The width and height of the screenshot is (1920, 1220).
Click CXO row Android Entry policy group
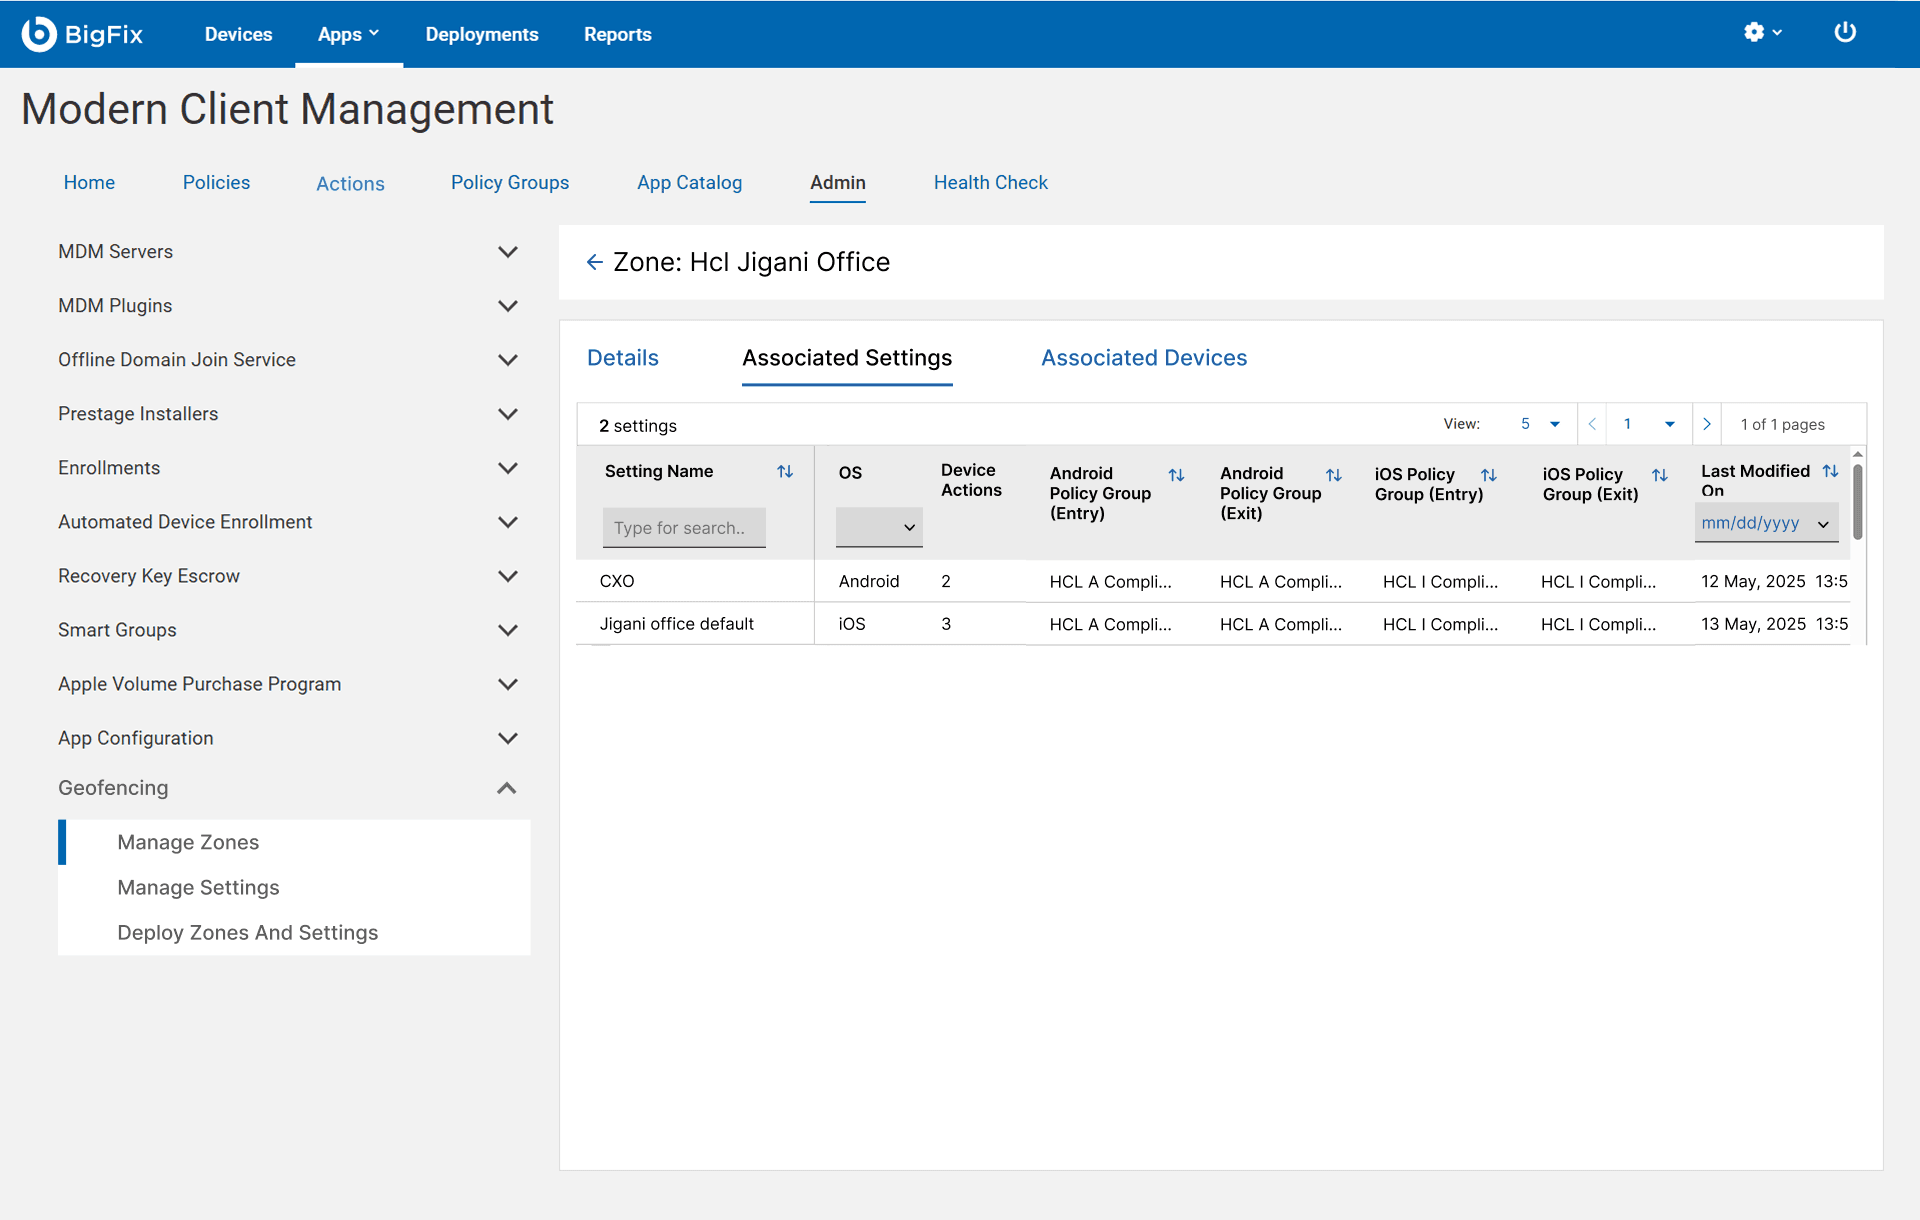tap(1110, 581)
